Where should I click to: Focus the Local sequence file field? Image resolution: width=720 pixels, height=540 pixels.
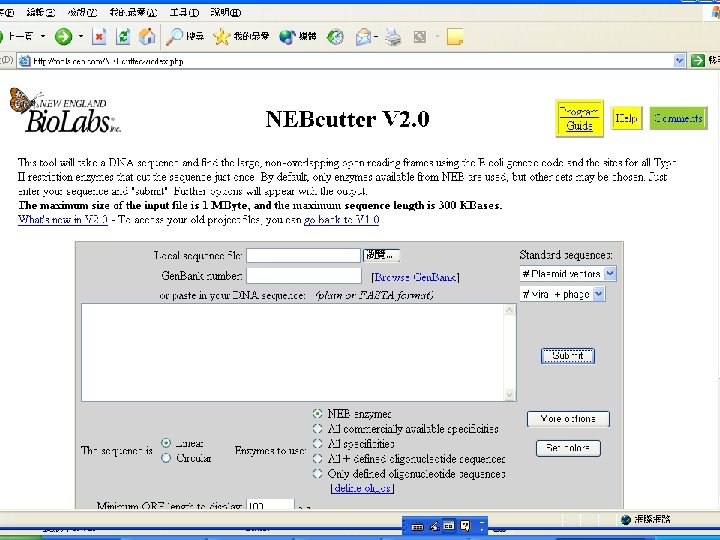[304, 255]
